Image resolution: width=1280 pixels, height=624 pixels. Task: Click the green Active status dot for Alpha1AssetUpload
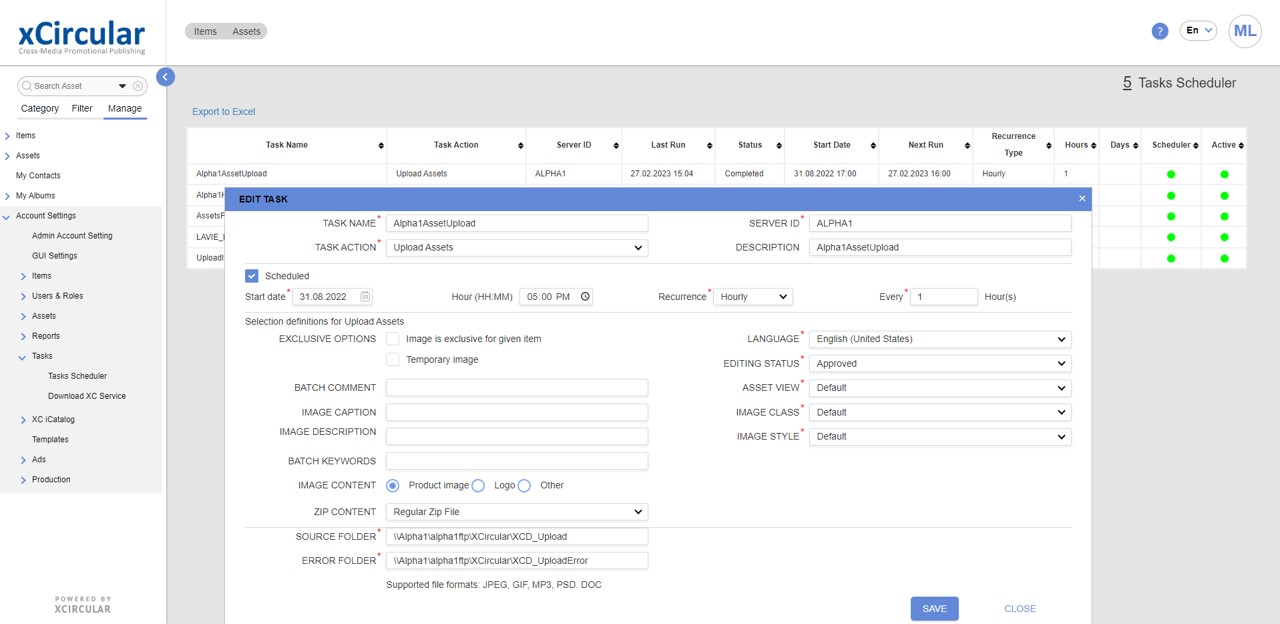coord(1224,174)
